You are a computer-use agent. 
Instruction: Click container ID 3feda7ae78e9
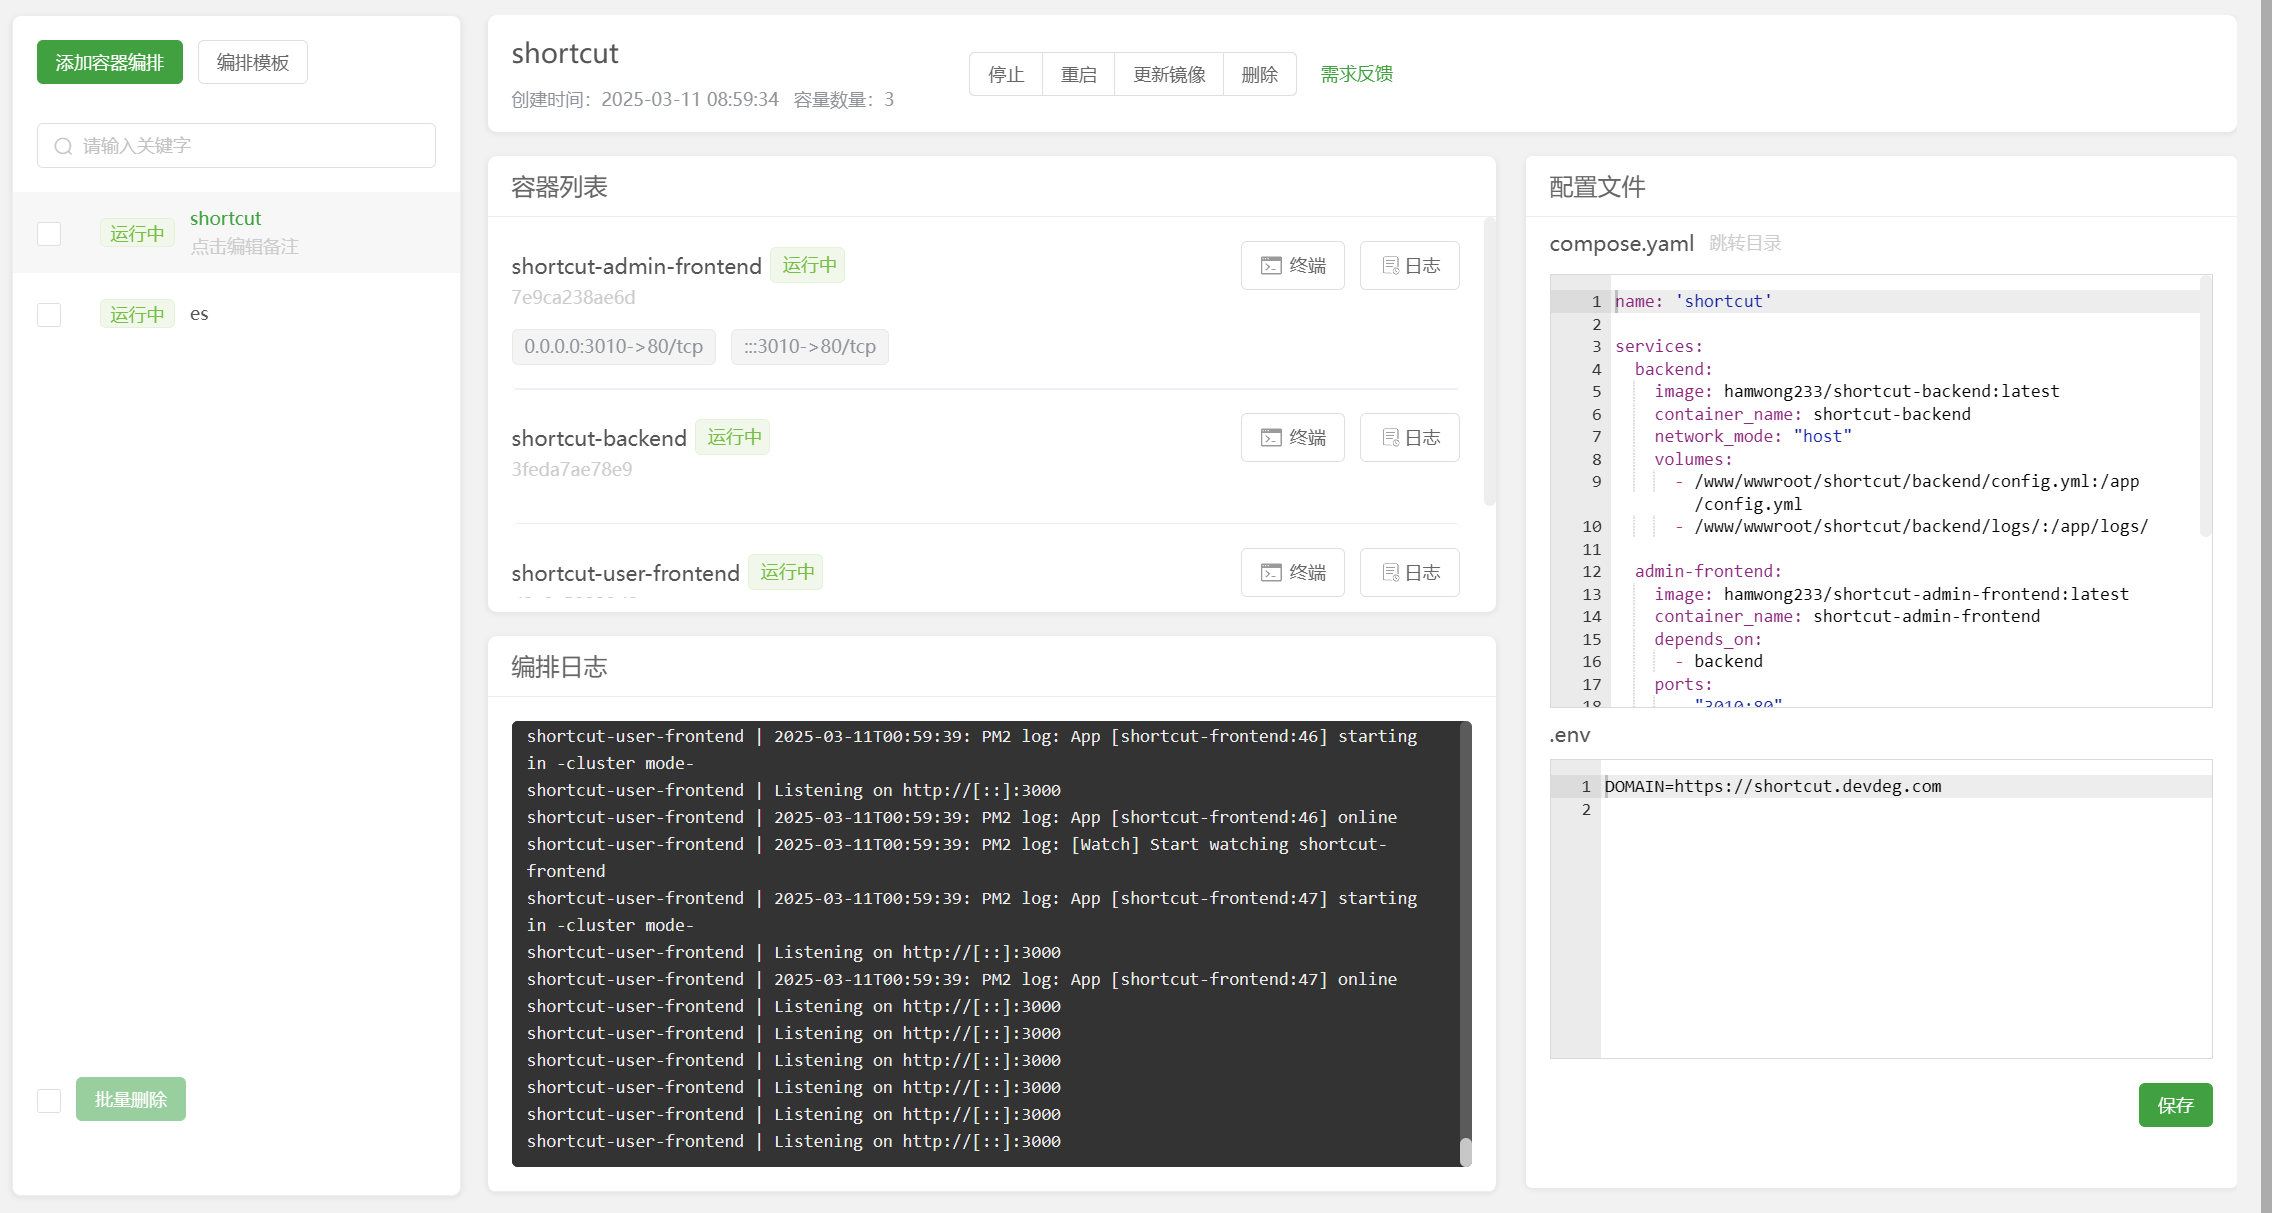pyautogui.click(x=572, y=469)
